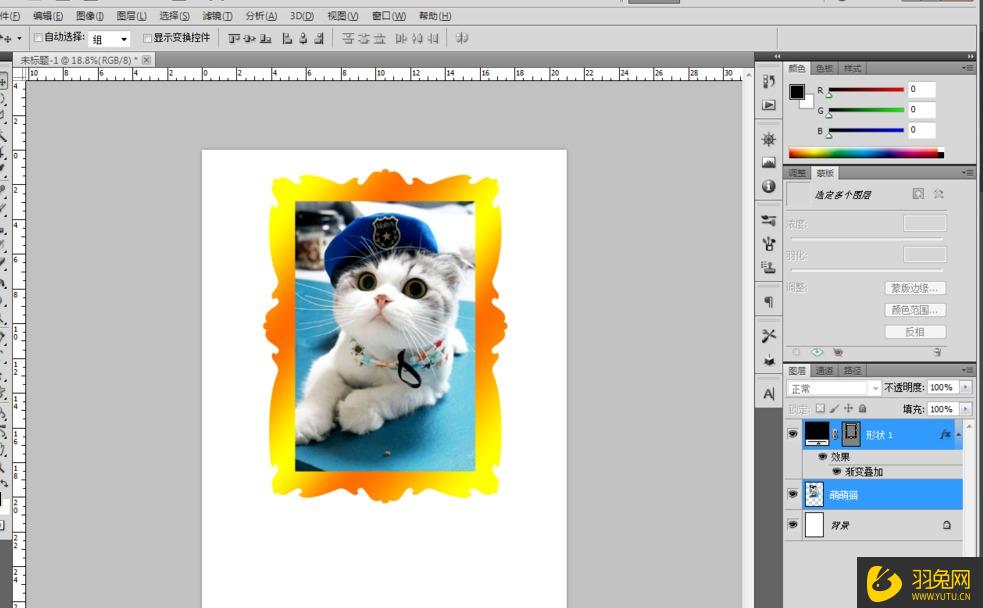This screenshot has width=983, height=608.
Task: Click the 萌萌猫 layer thumbnail
Action: 814,495
